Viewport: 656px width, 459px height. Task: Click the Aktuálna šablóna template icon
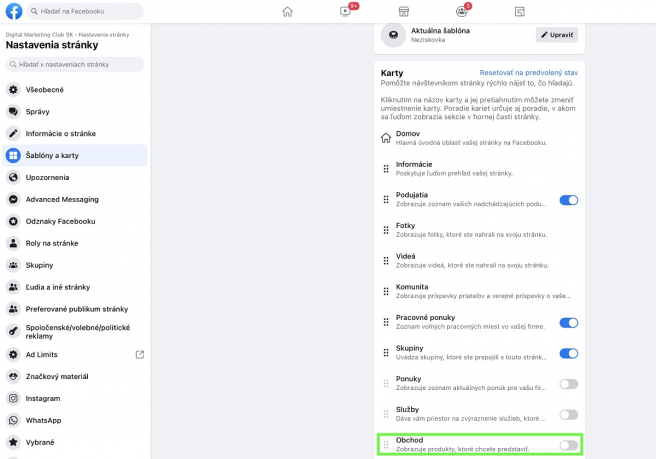pos(394,34)
